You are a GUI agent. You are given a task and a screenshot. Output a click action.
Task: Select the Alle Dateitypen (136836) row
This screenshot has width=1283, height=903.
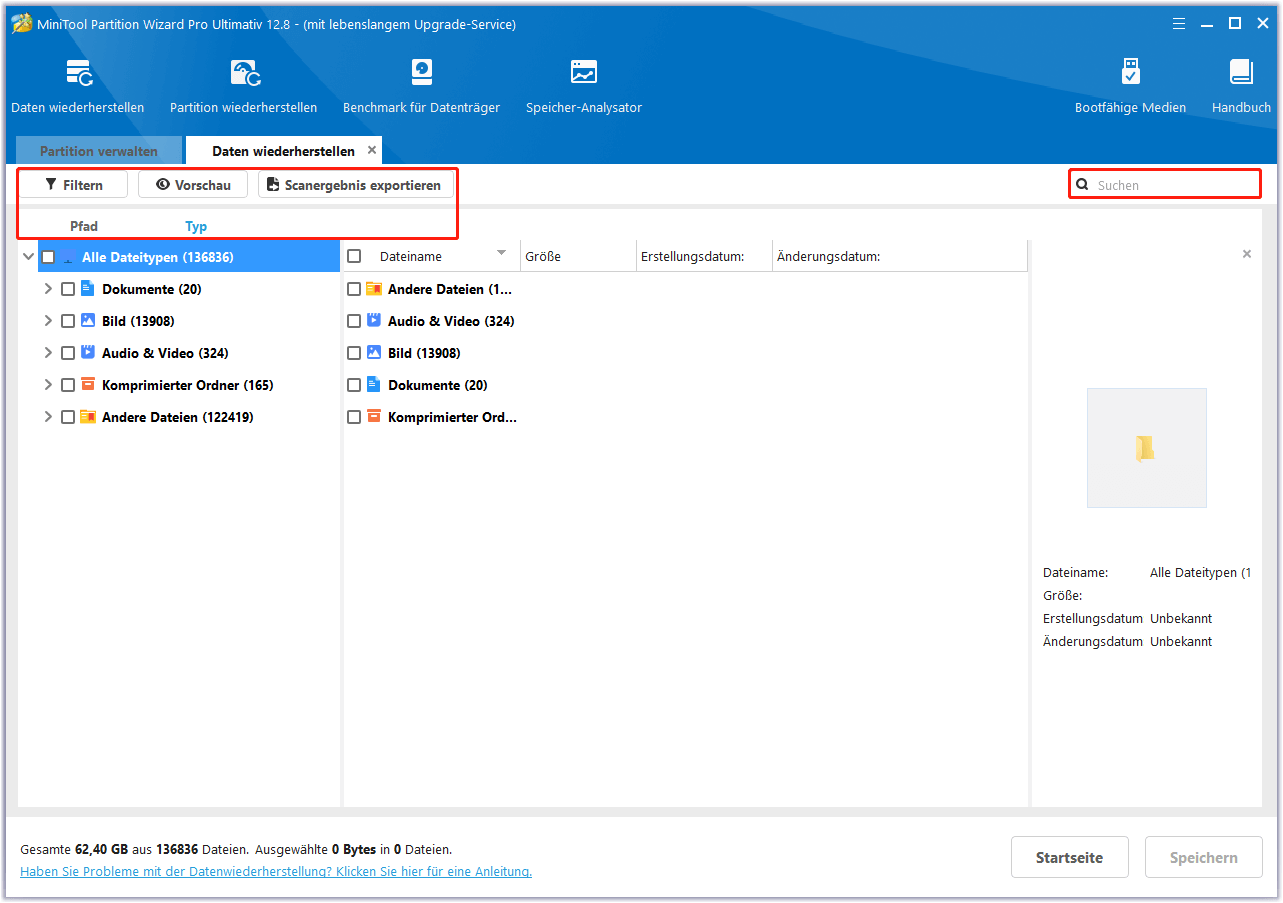pyautogui.click(x=189, y=257)
